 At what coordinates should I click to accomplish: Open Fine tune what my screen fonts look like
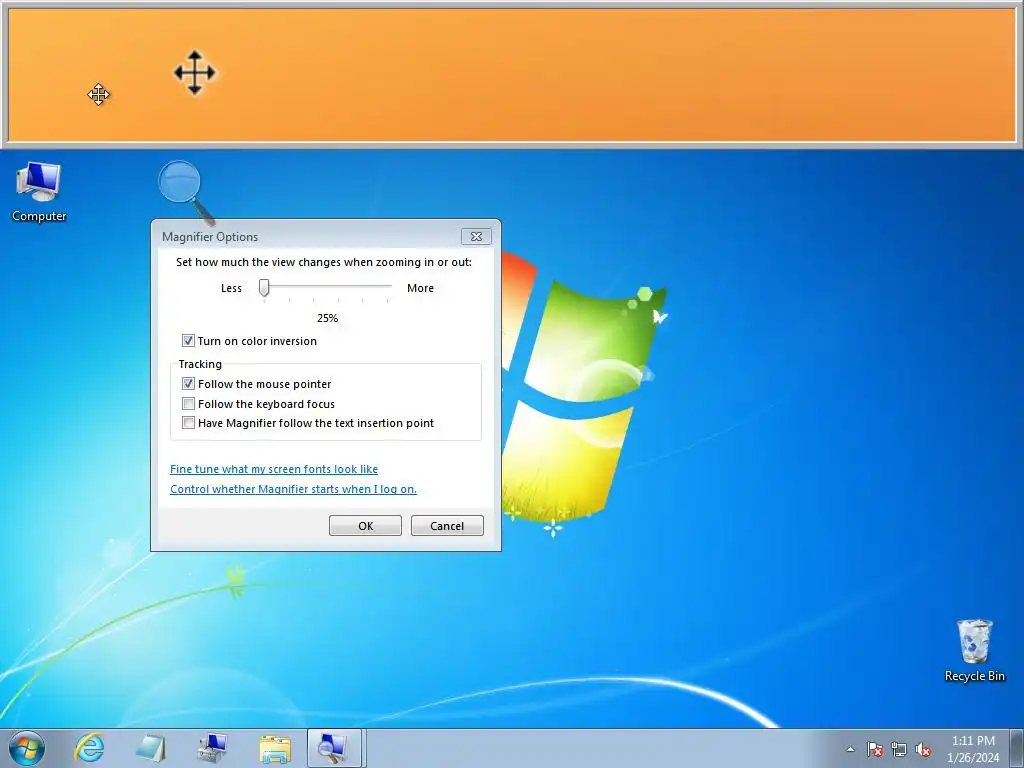tap(274, 469)
